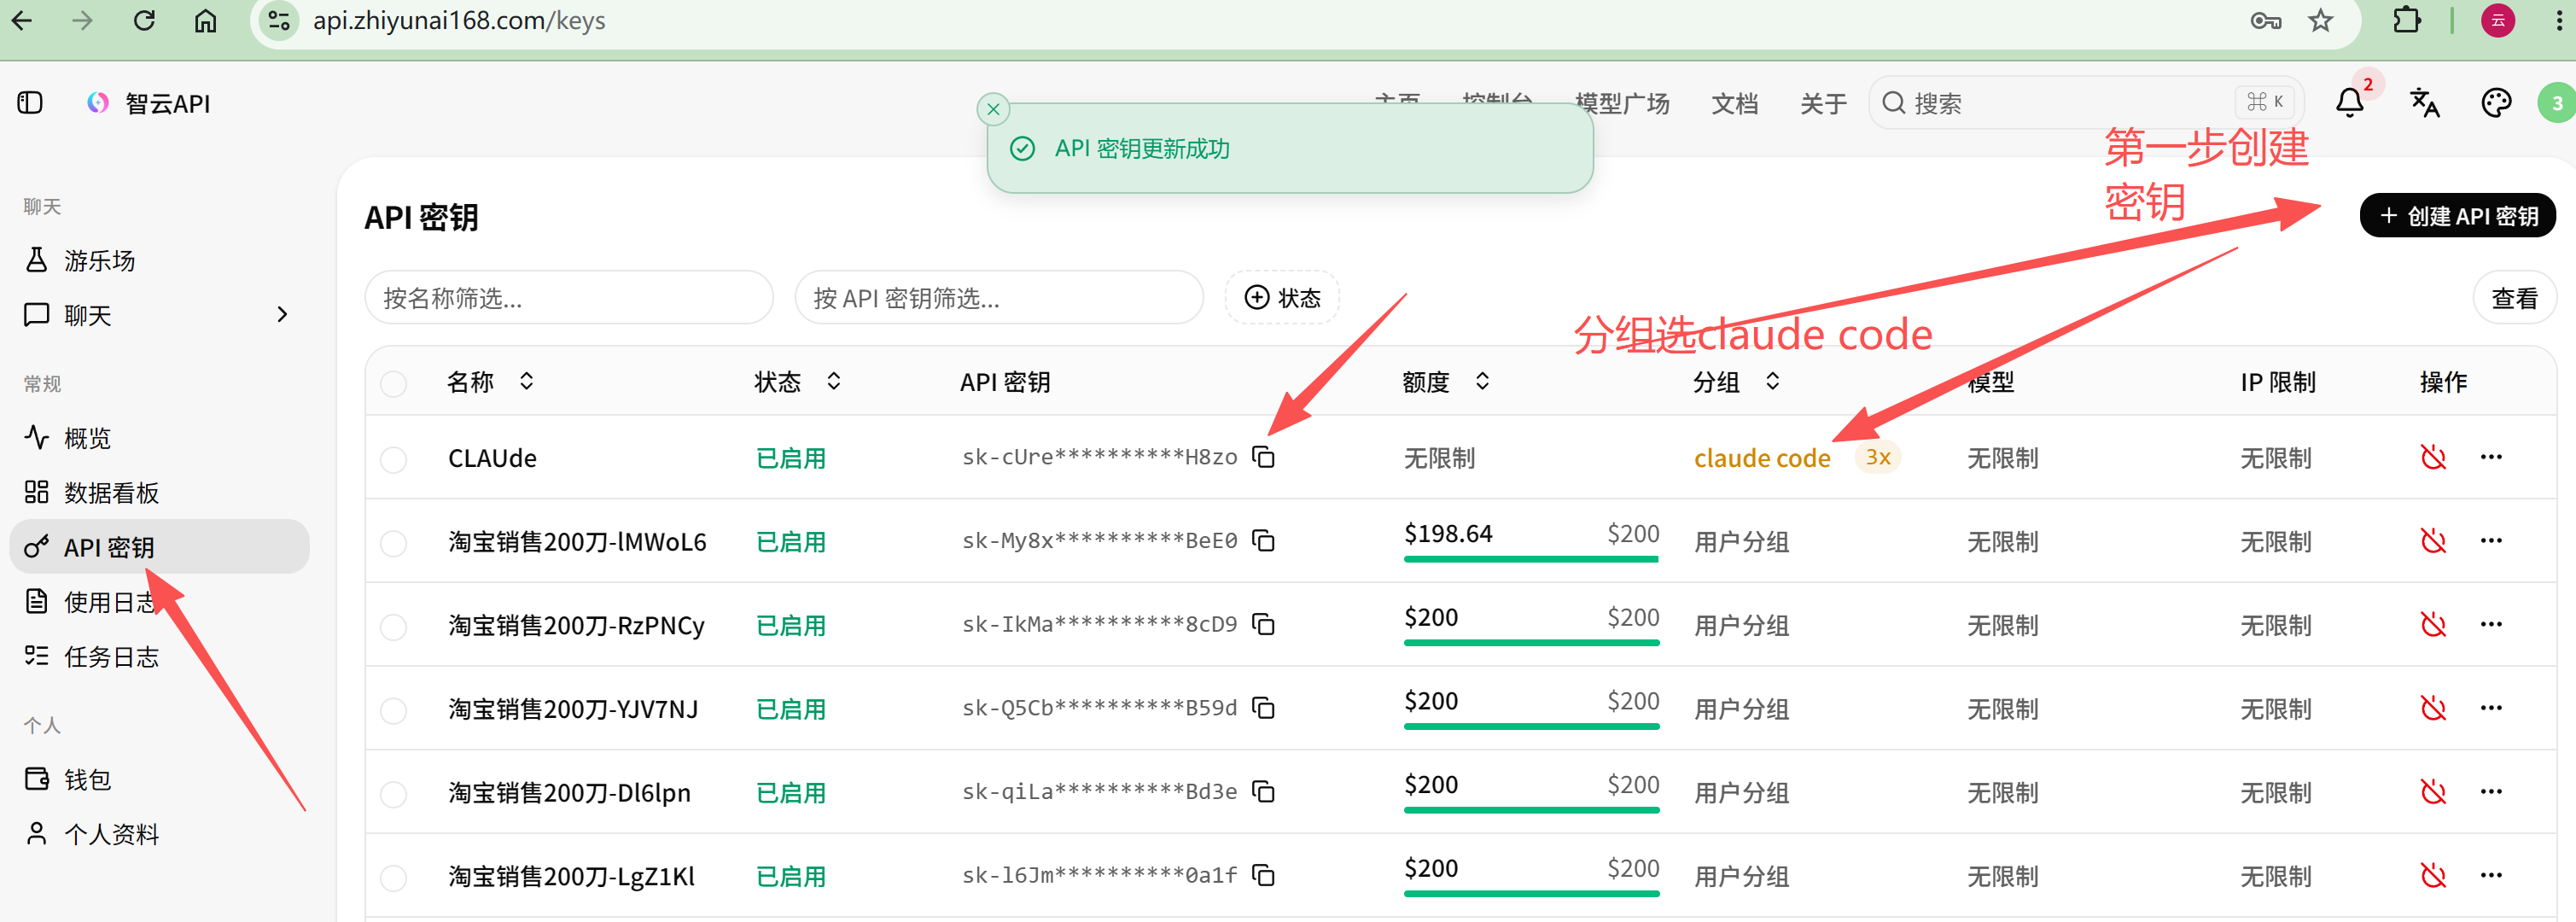The width and height of the screenshot is (2576, 922).
Task: Open 个人资料 in the sidebar
Action: [160, 835]
